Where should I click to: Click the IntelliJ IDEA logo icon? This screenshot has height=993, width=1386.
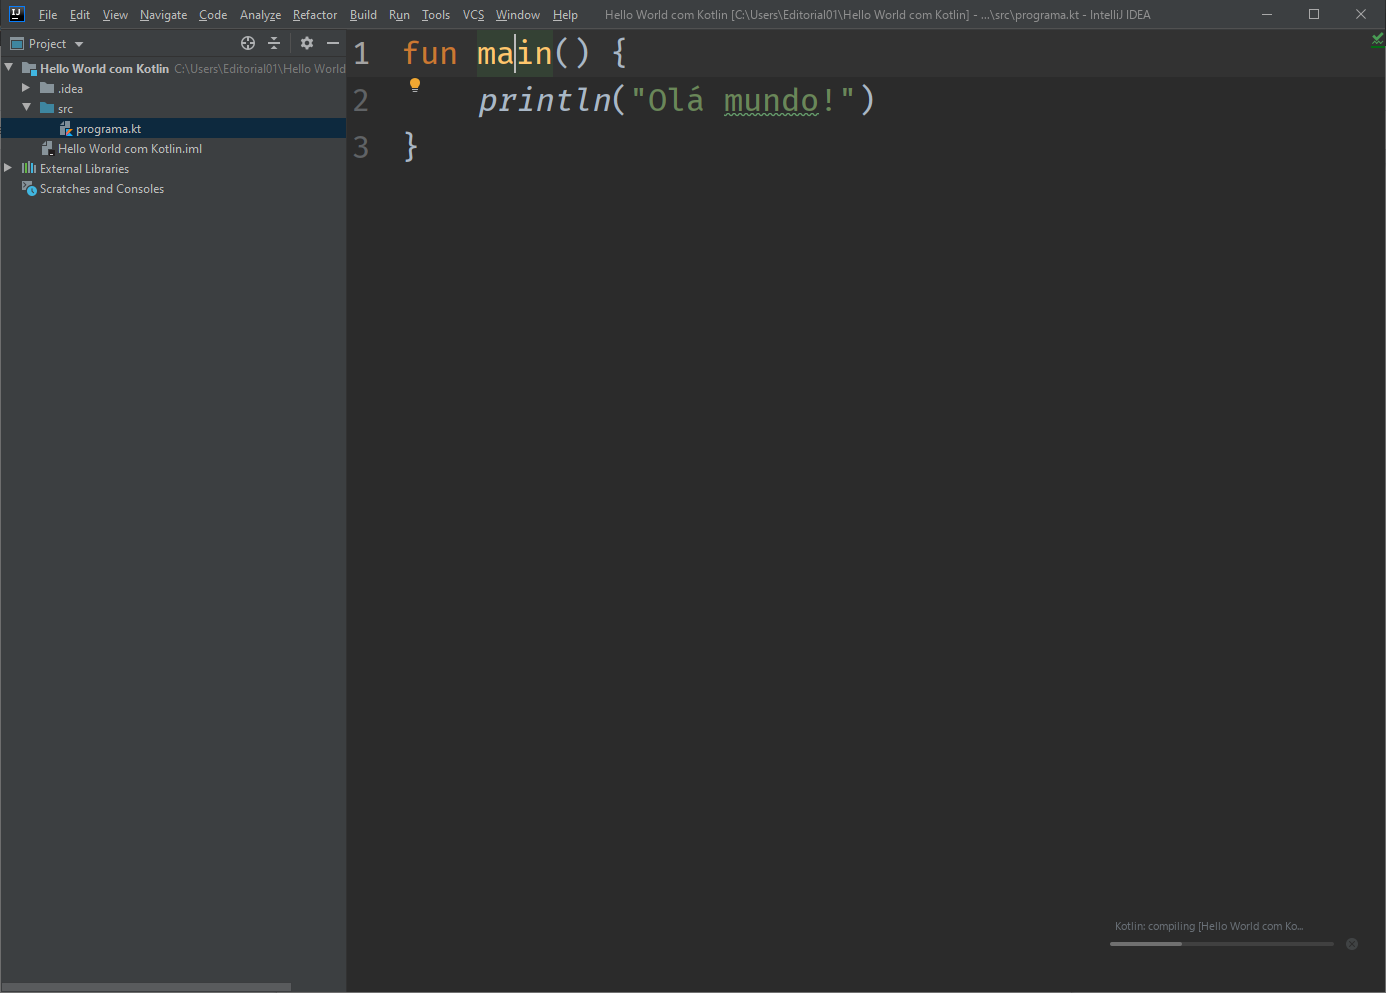click(17, 14)
